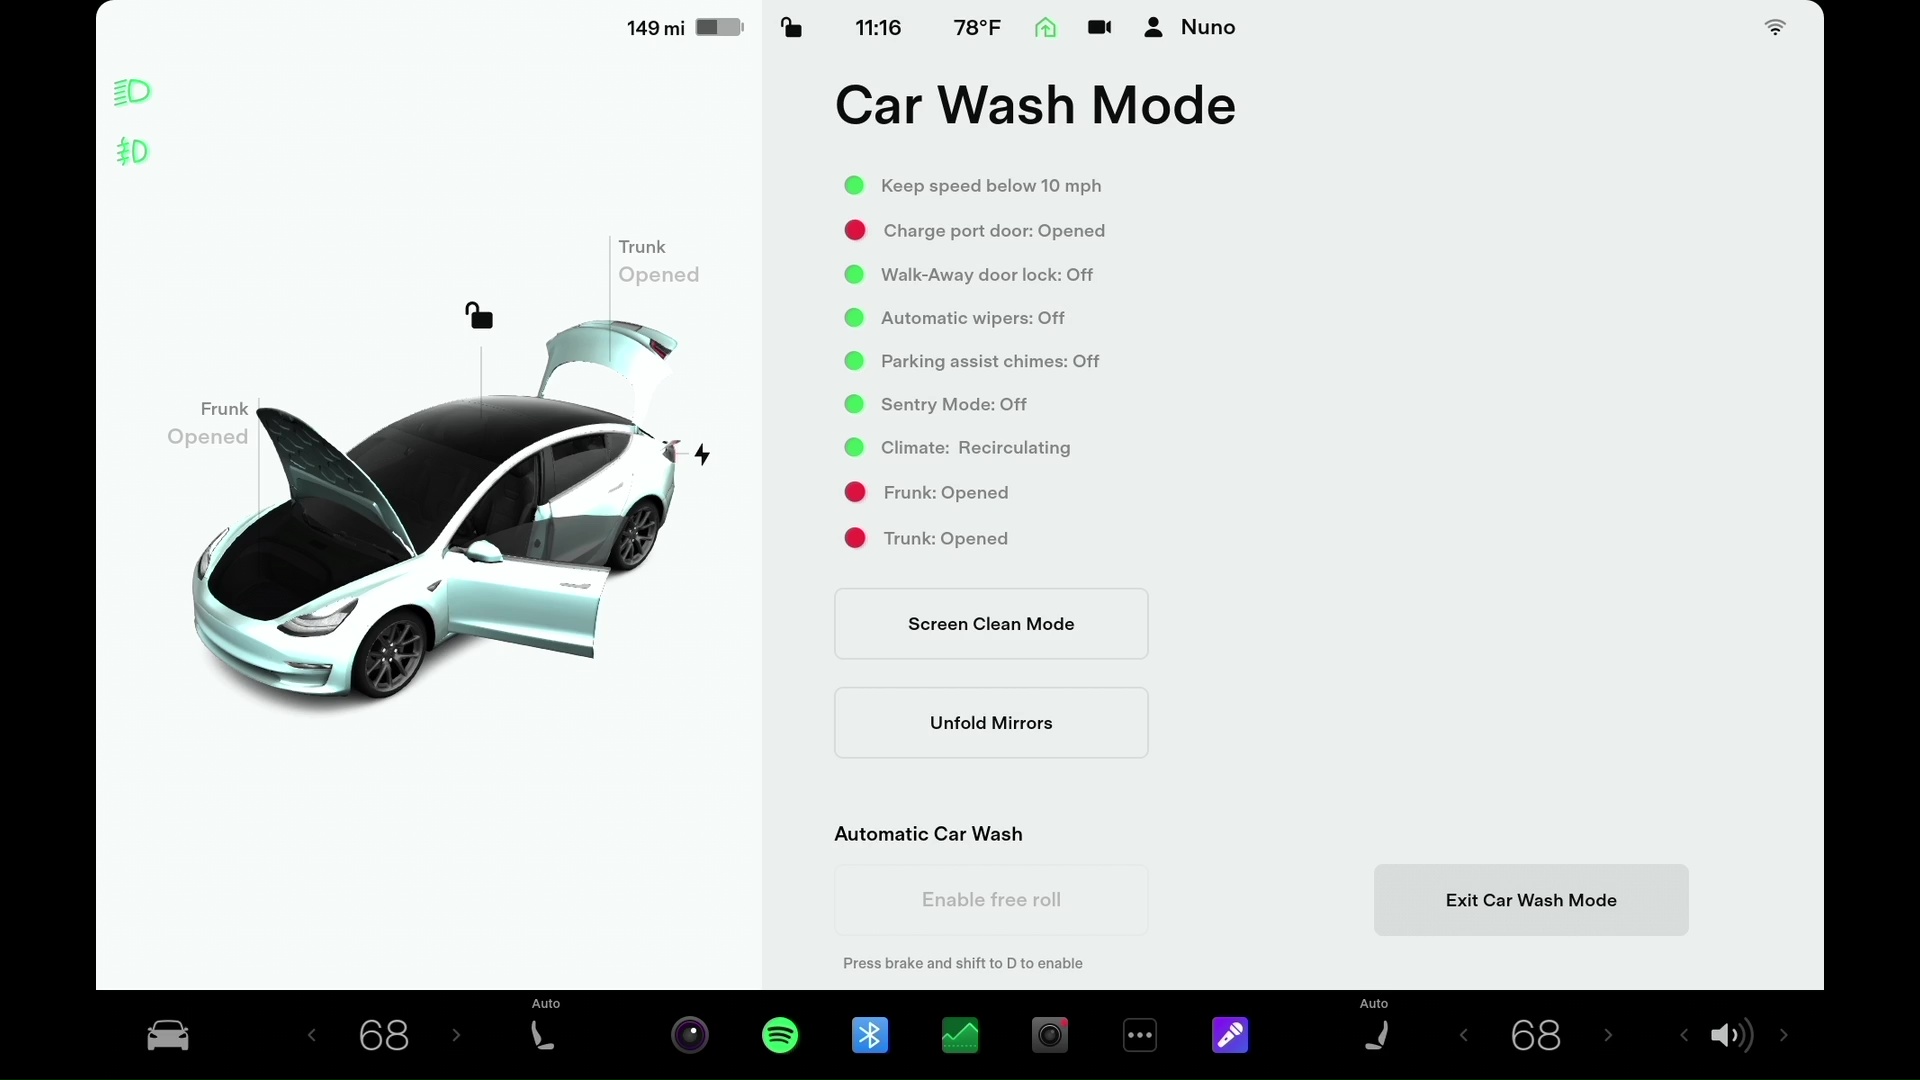Viewport: 1920px width, 1080px height.
Task: Click the car overview tab at bottom left
Action: 166,1035
